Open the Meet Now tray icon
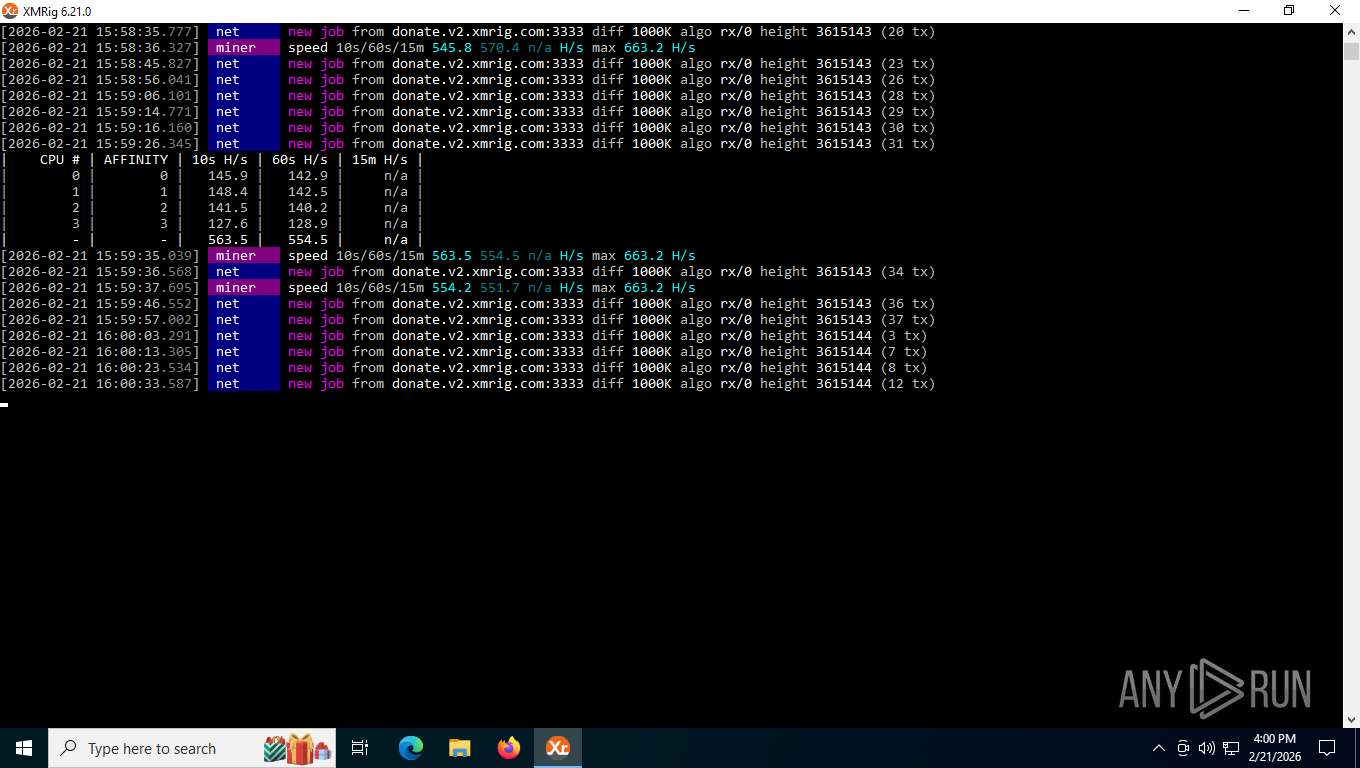 tap(1183, 748)
